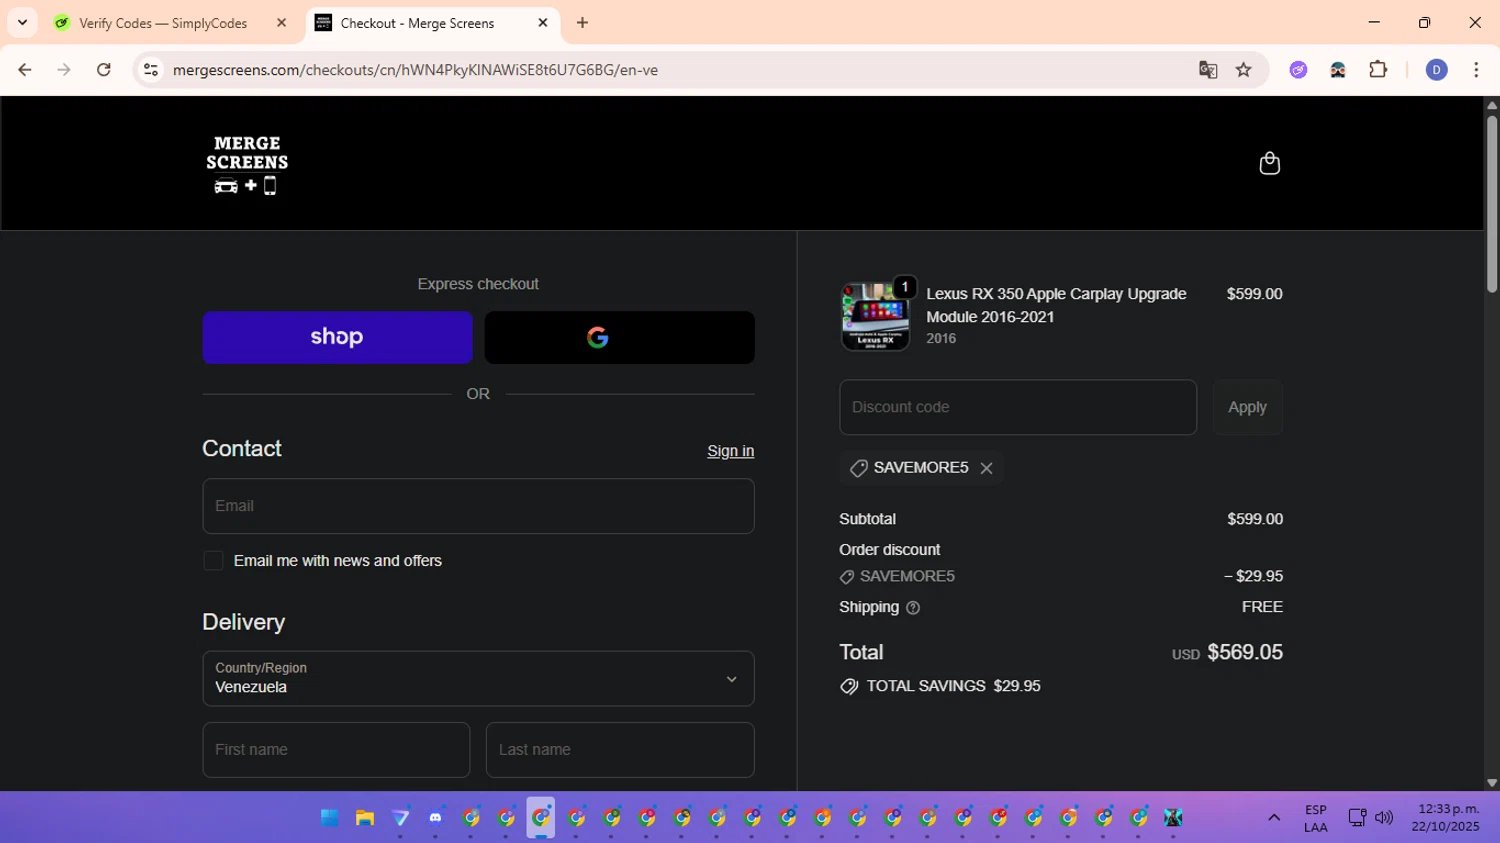Click the Express checkout heading
The height and width of the screenshot is (843, 1500).
point(478,284)
